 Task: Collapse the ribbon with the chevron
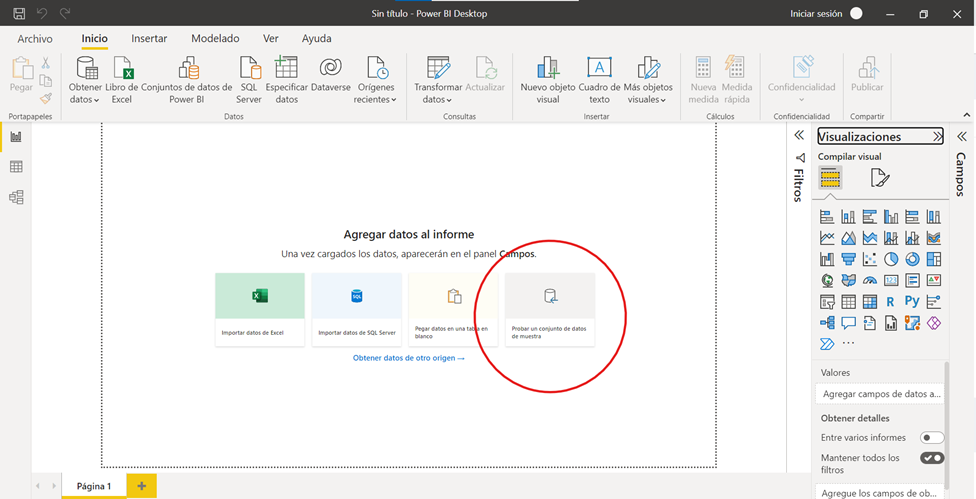click(966, 114)
